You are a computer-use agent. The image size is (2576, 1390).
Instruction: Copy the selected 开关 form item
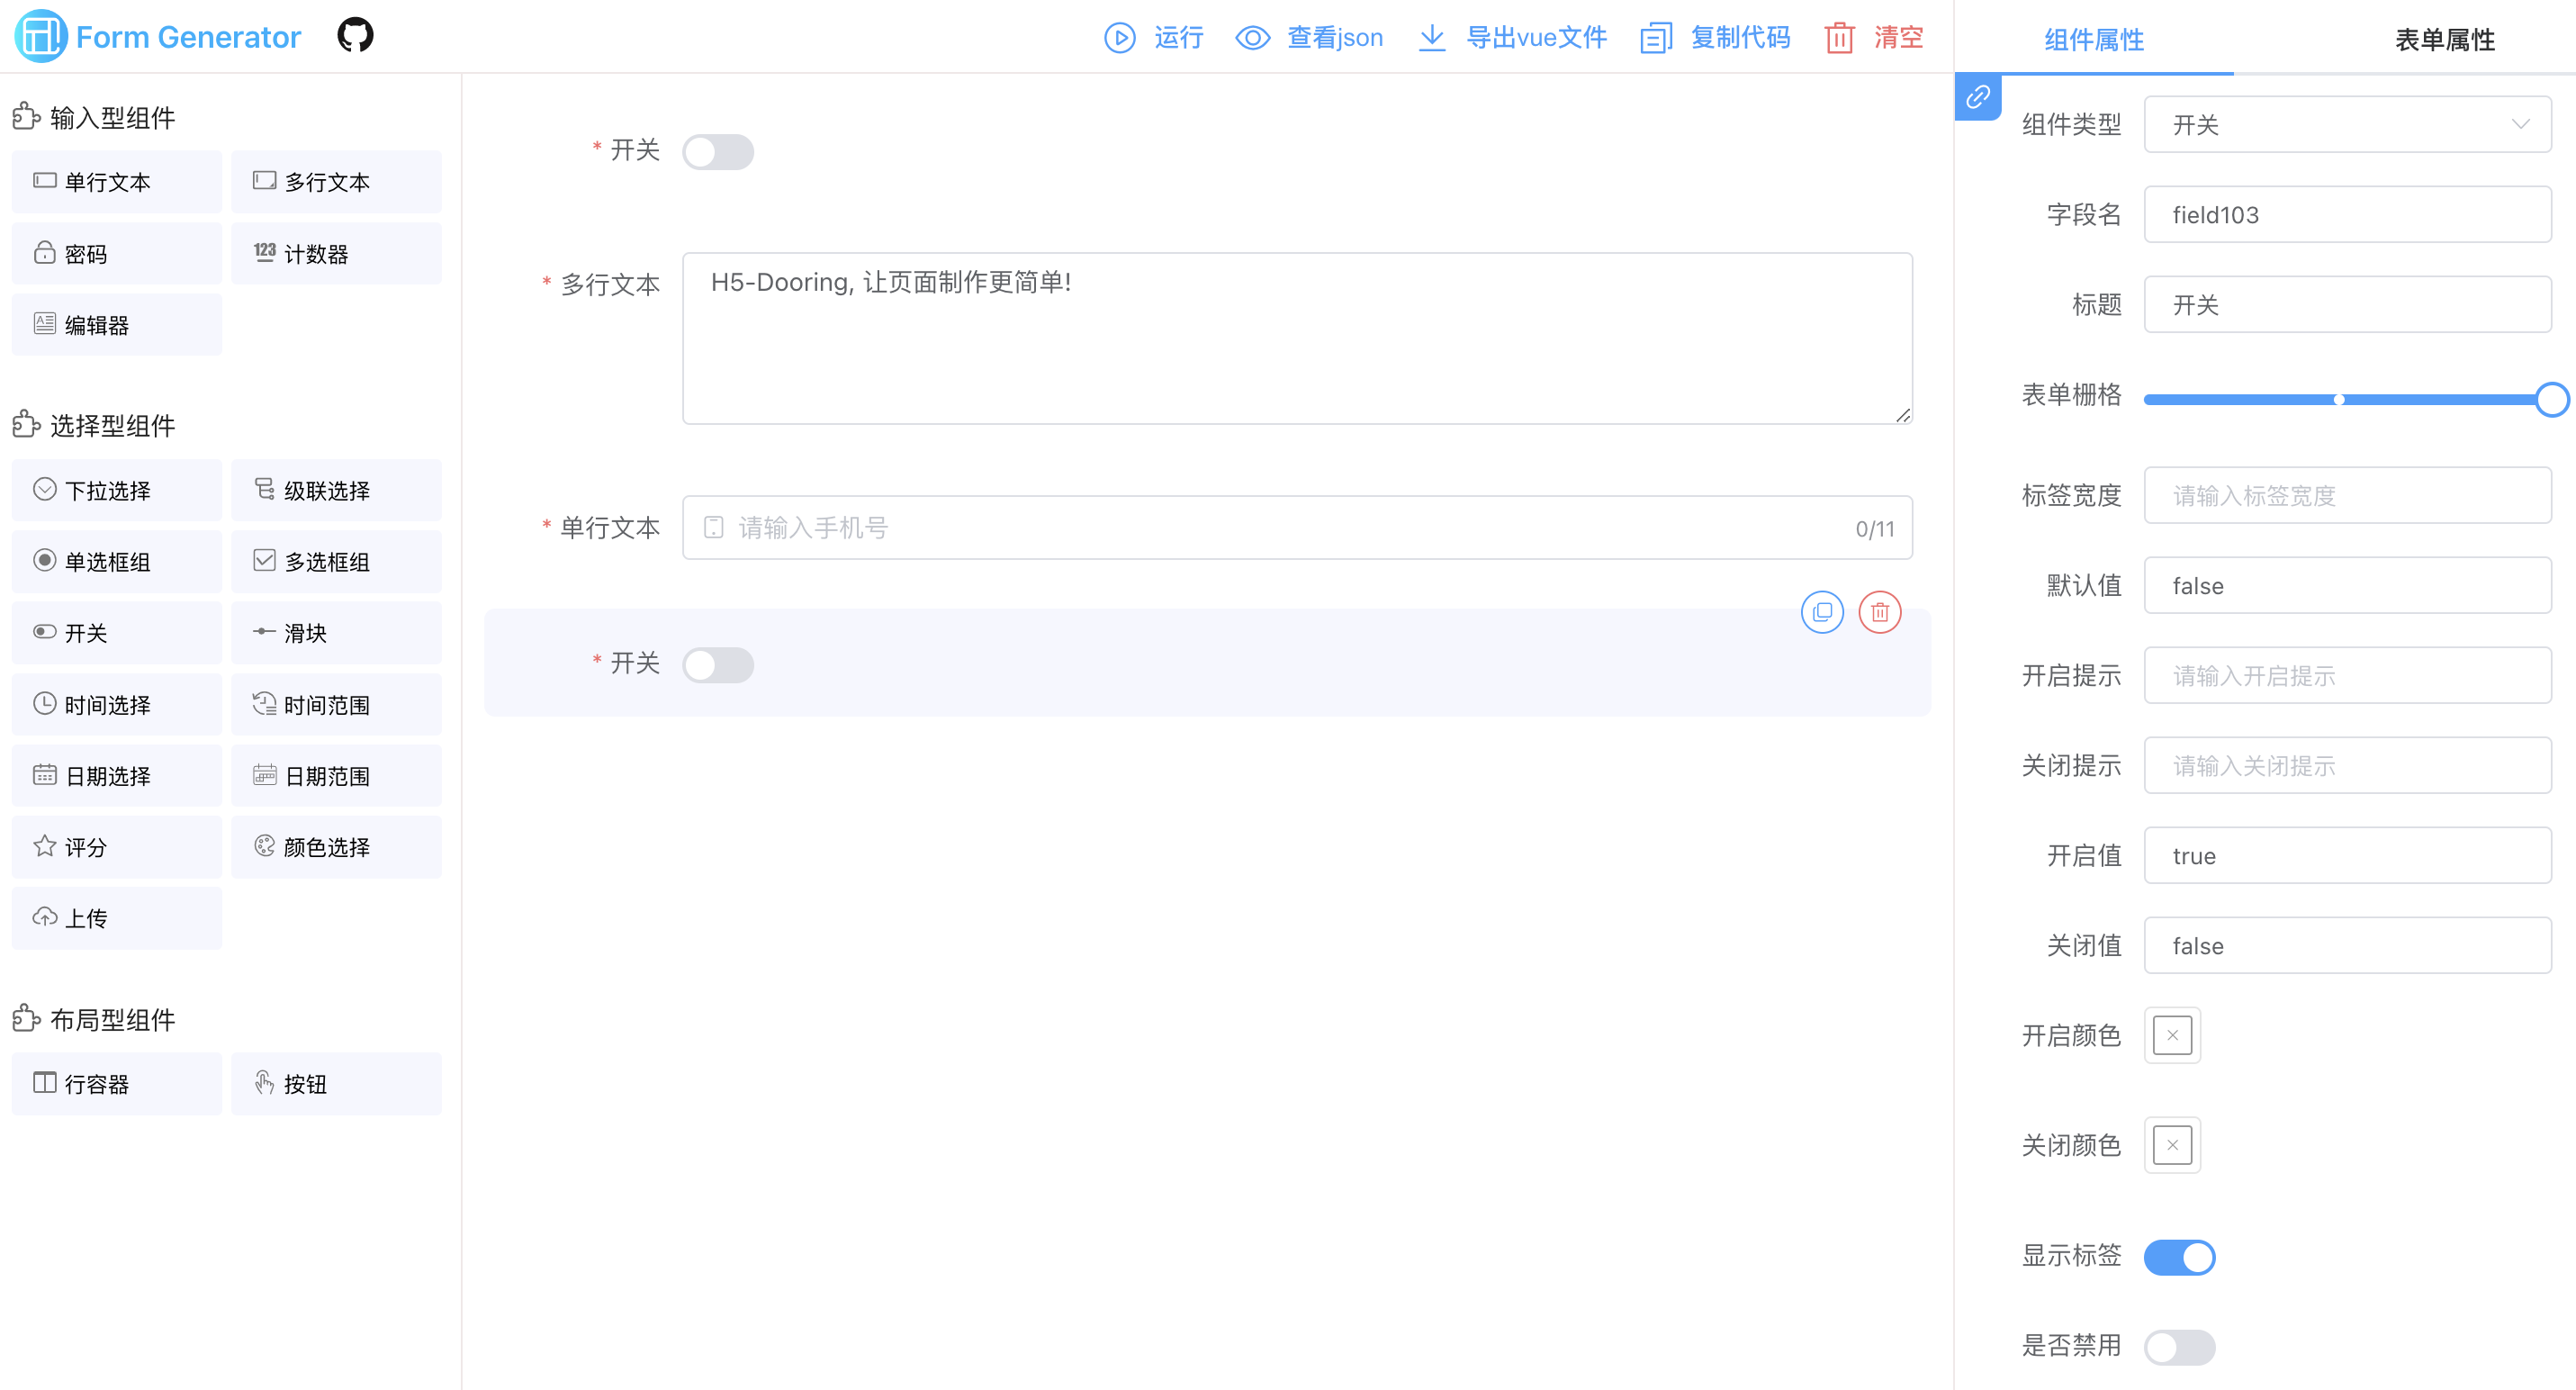pyautogui.click(x=1822, y=611)
